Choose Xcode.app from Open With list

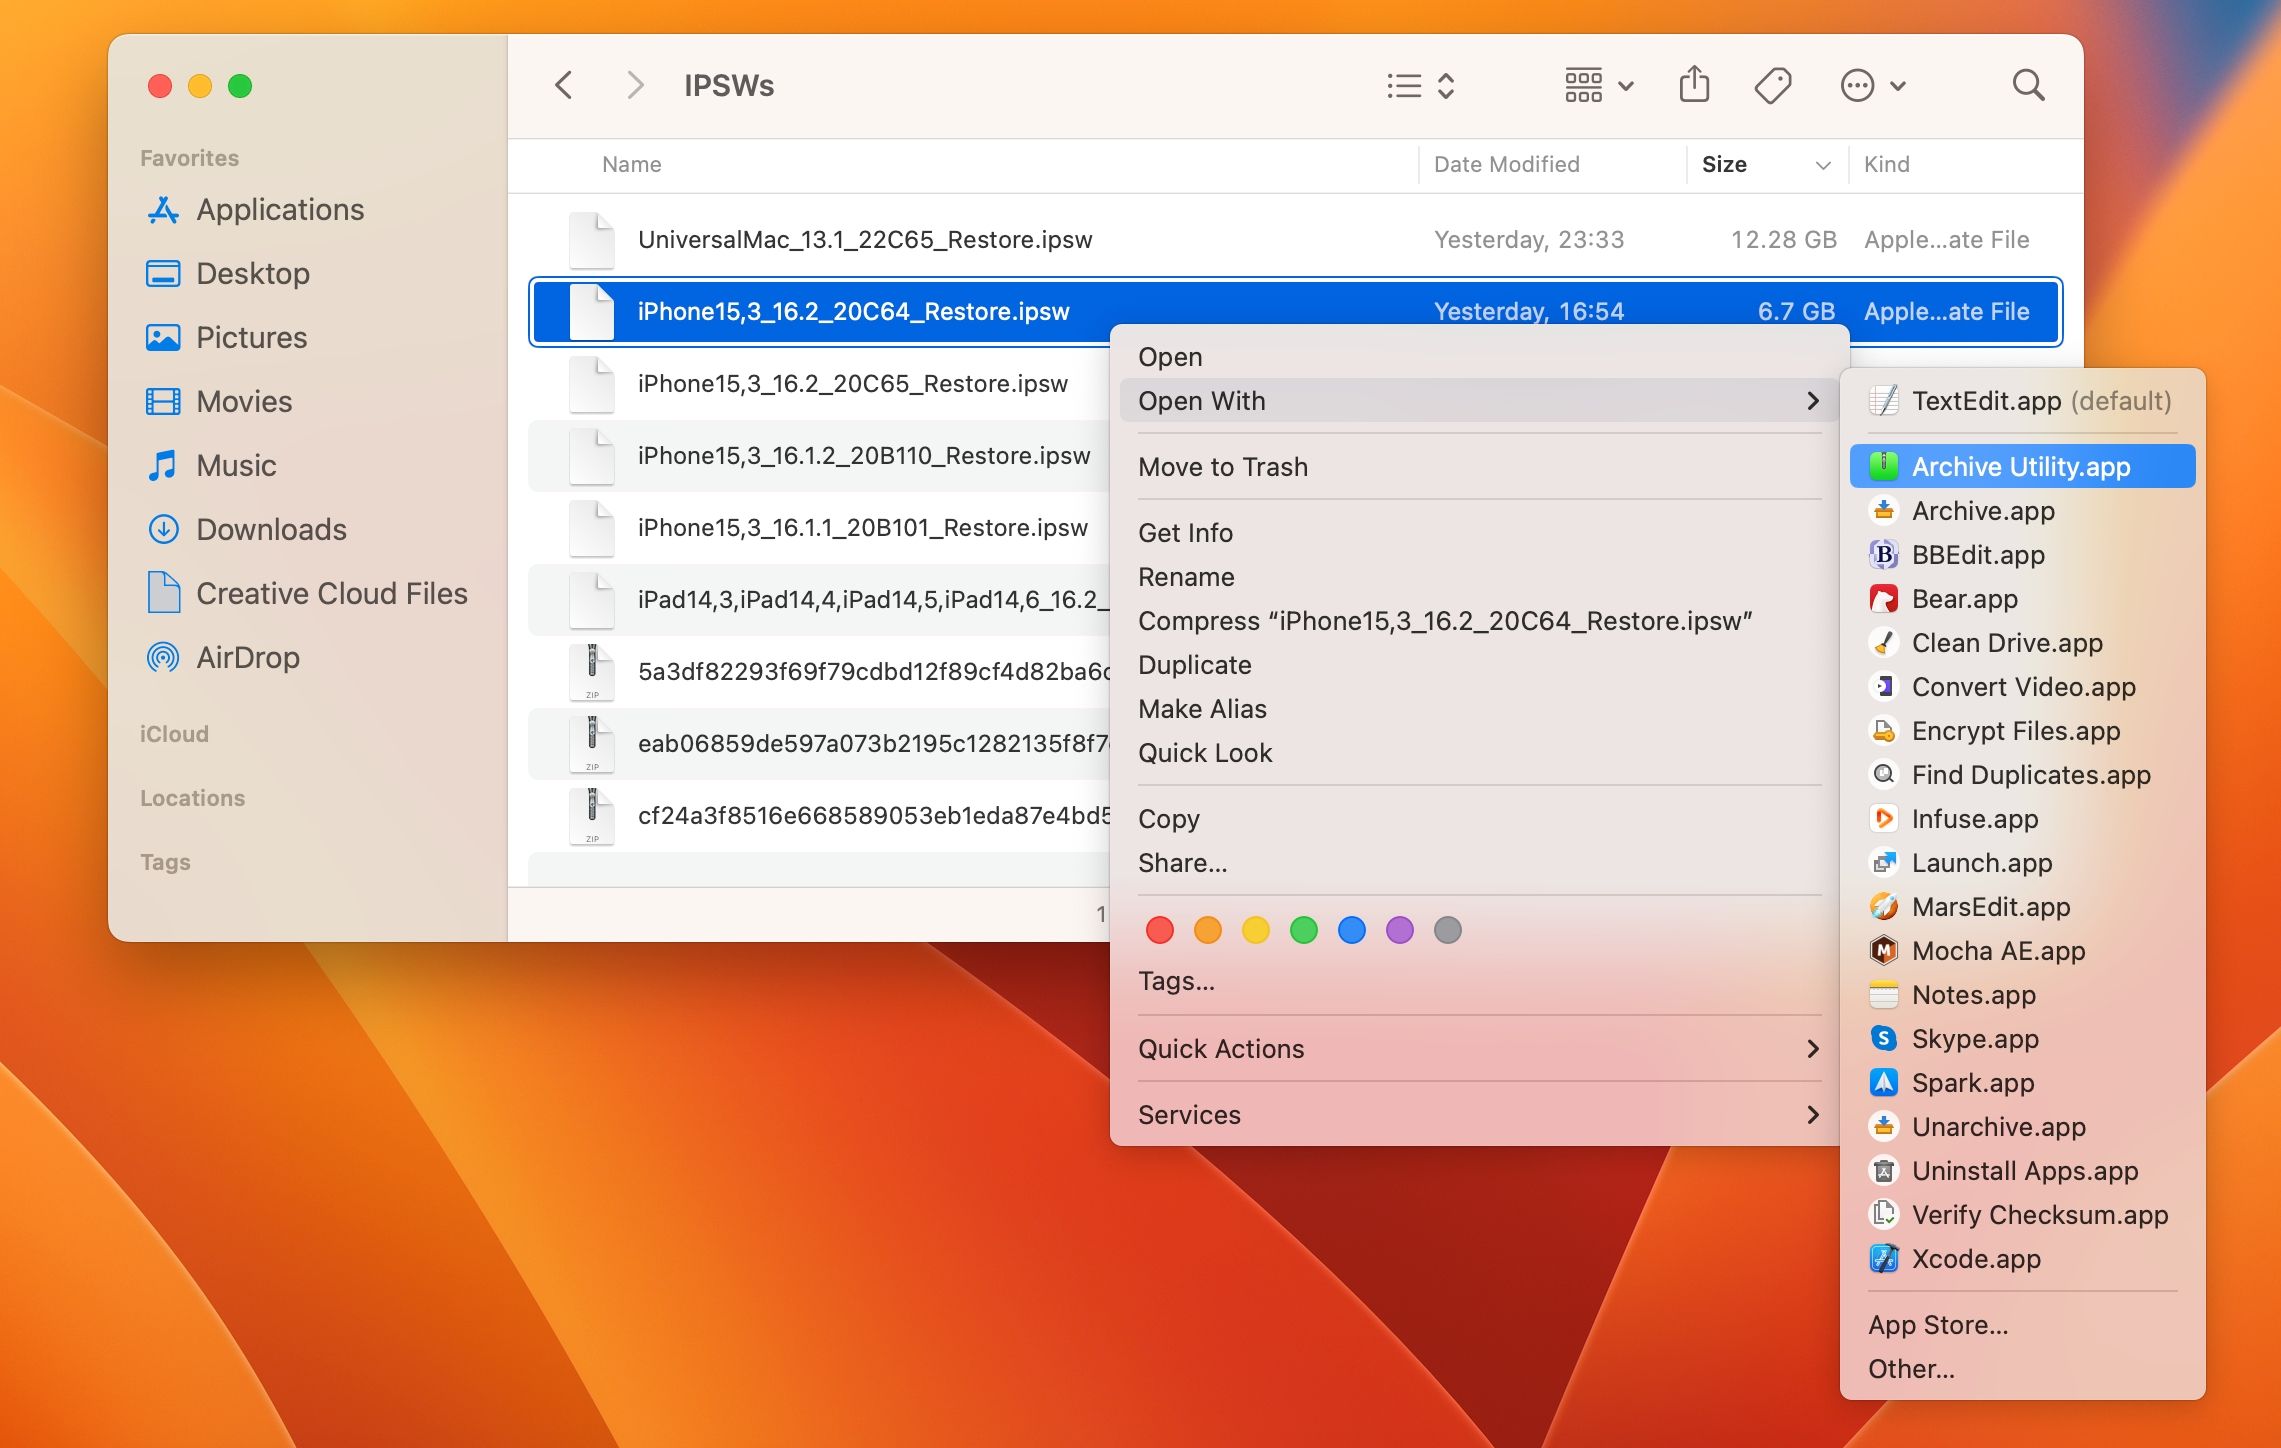point(1975,1258)
